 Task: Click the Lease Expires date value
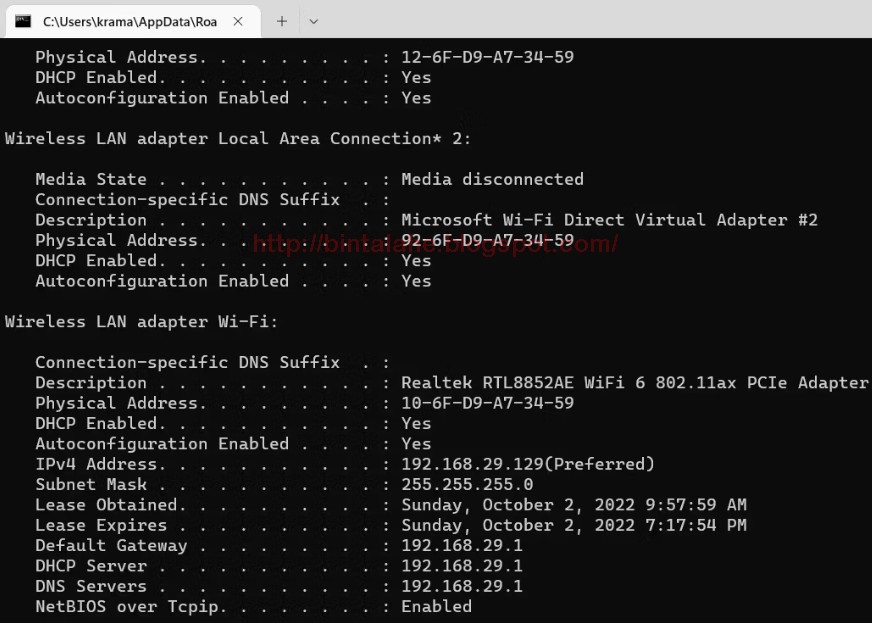(x=574, y=525)
